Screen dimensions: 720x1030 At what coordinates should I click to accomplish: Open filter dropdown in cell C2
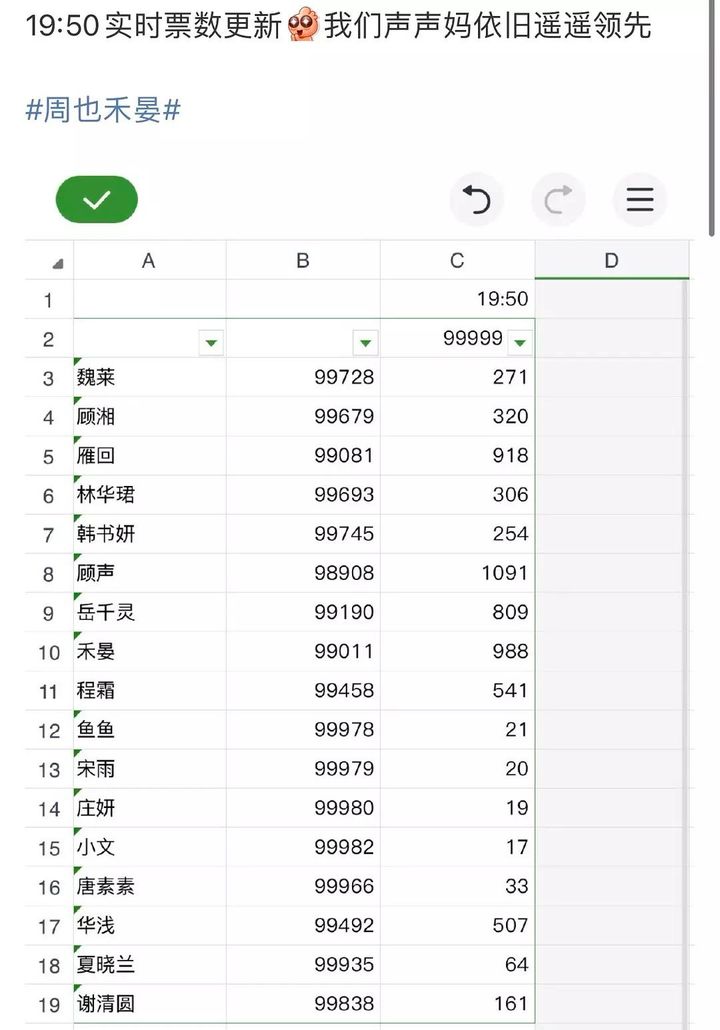(520, 342)
